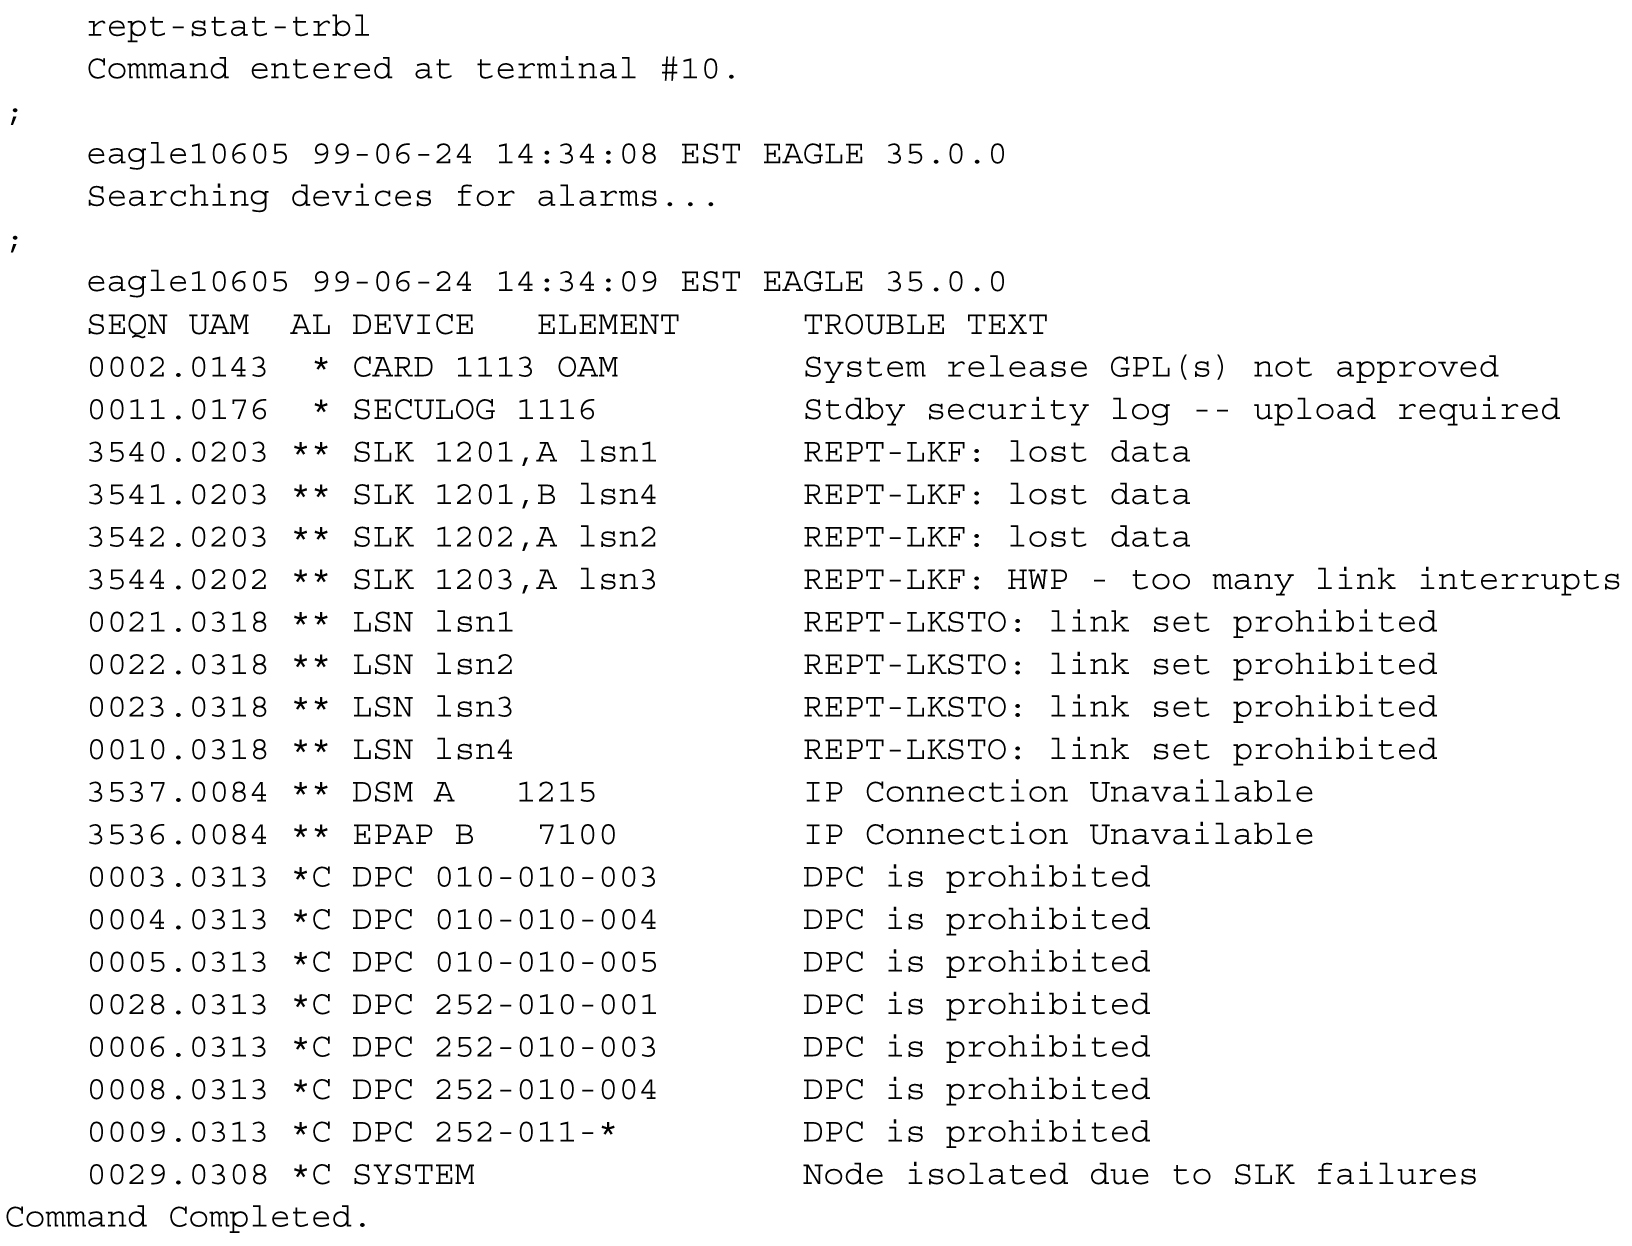Click 'Searching devices for alarms...' text
The width and height of the screenshot is (1632, 1246).
click(x=402, y=196)
